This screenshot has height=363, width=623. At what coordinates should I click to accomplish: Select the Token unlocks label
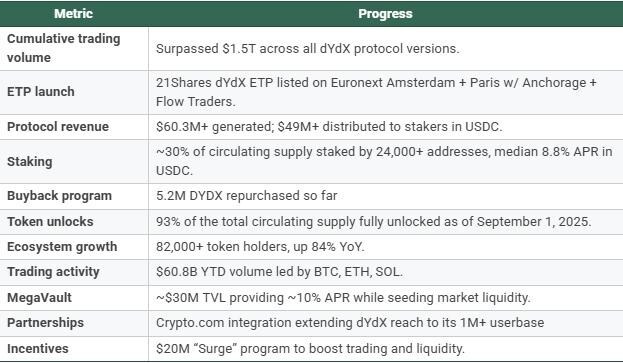tap(50, 222)
